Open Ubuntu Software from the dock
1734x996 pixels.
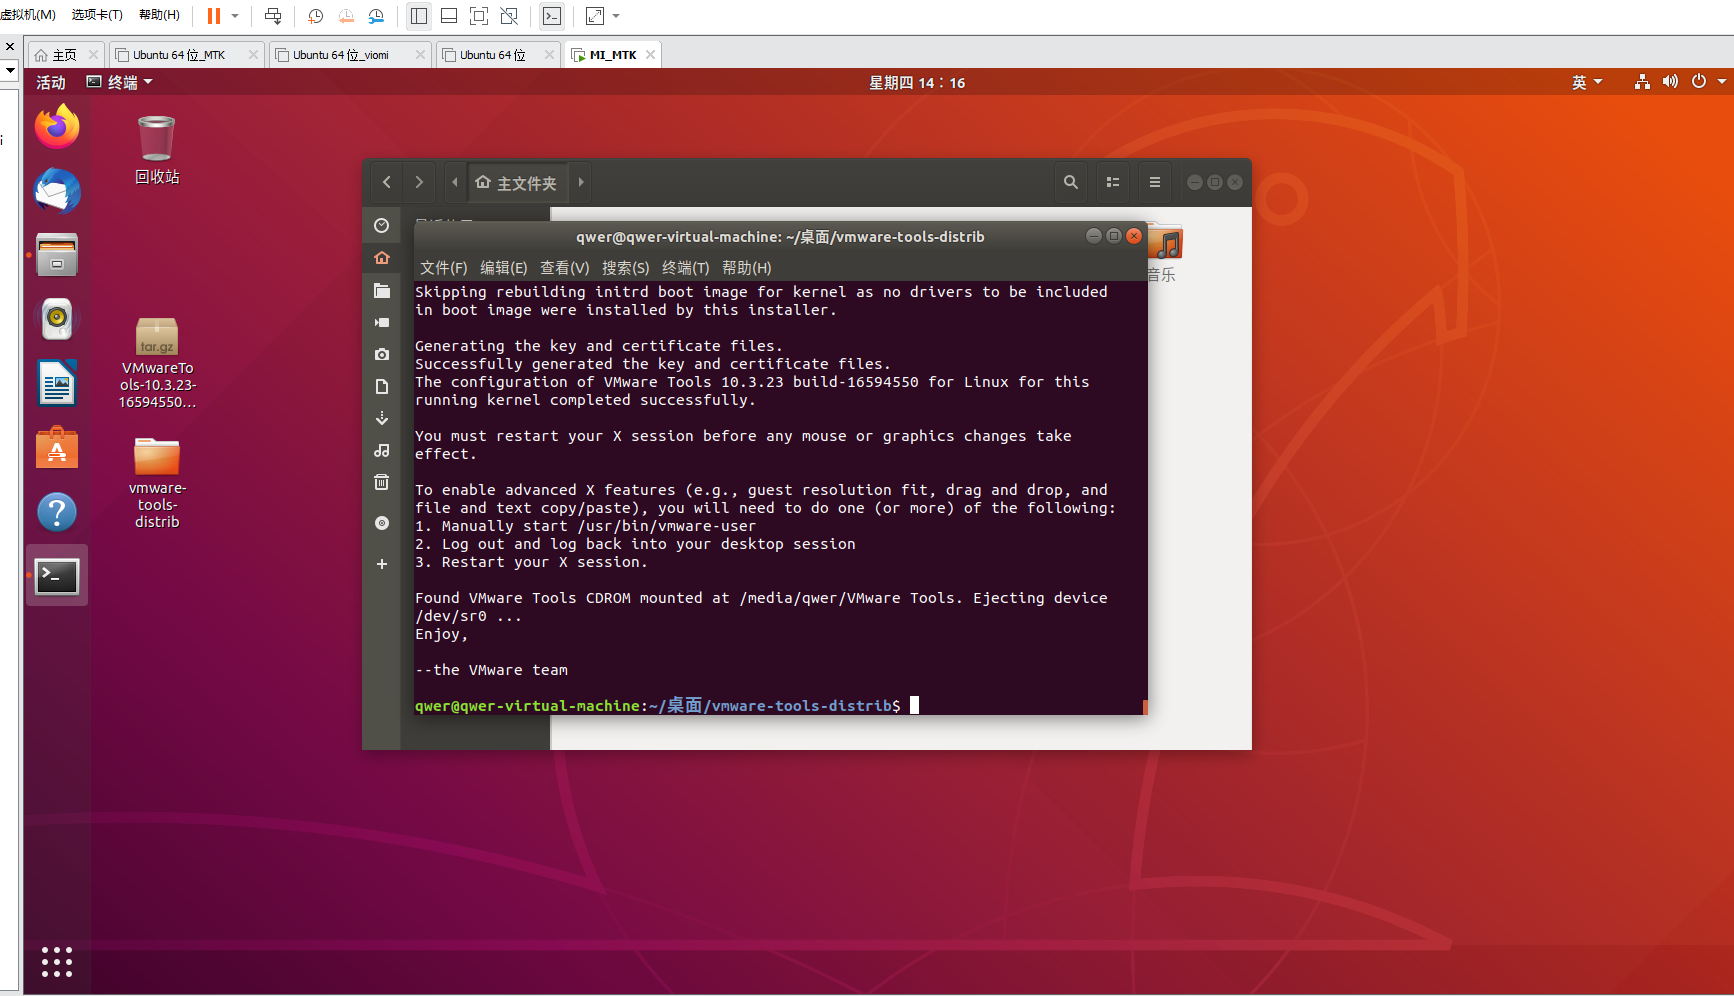(57, 448)
